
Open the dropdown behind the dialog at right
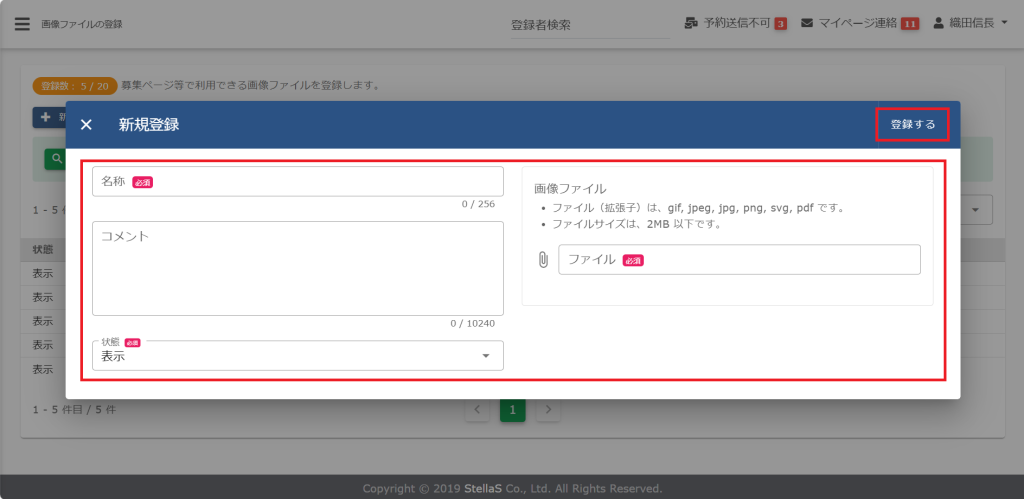(976, 210)
